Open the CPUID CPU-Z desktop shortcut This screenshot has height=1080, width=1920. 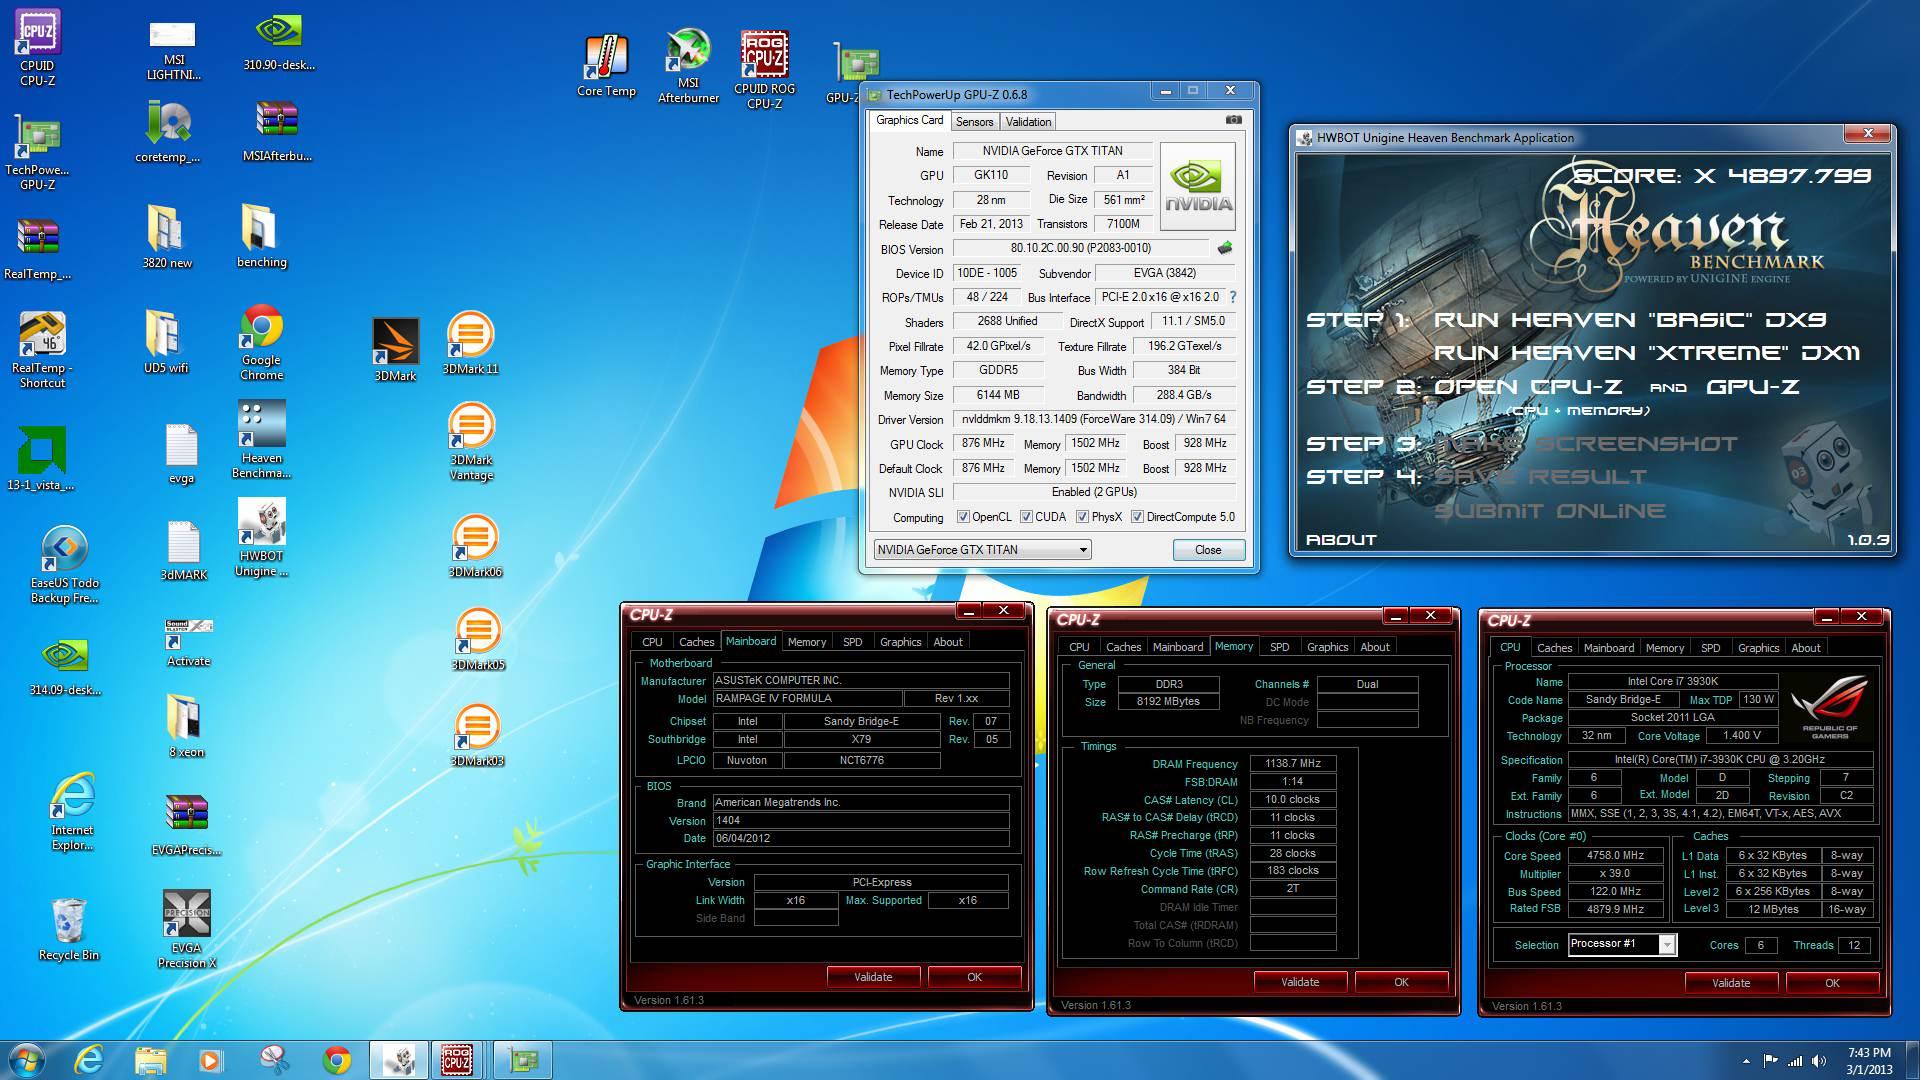tap(38, 48)
